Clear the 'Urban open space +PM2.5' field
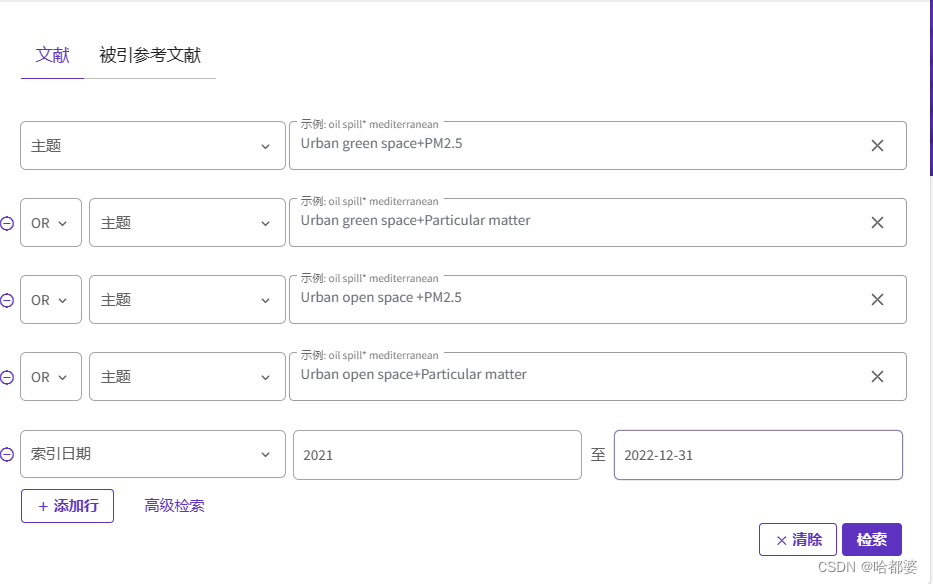 (877, 299)
